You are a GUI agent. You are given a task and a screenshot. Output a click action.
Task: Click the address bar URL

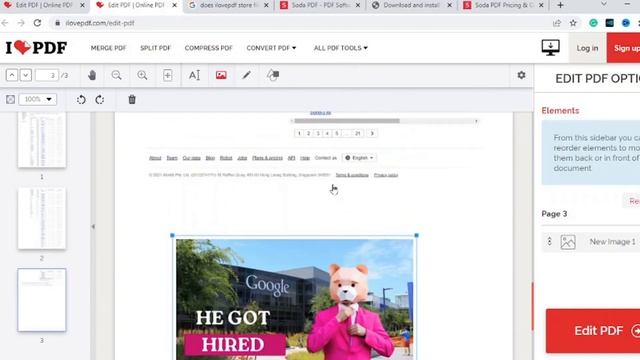point(100,23)
